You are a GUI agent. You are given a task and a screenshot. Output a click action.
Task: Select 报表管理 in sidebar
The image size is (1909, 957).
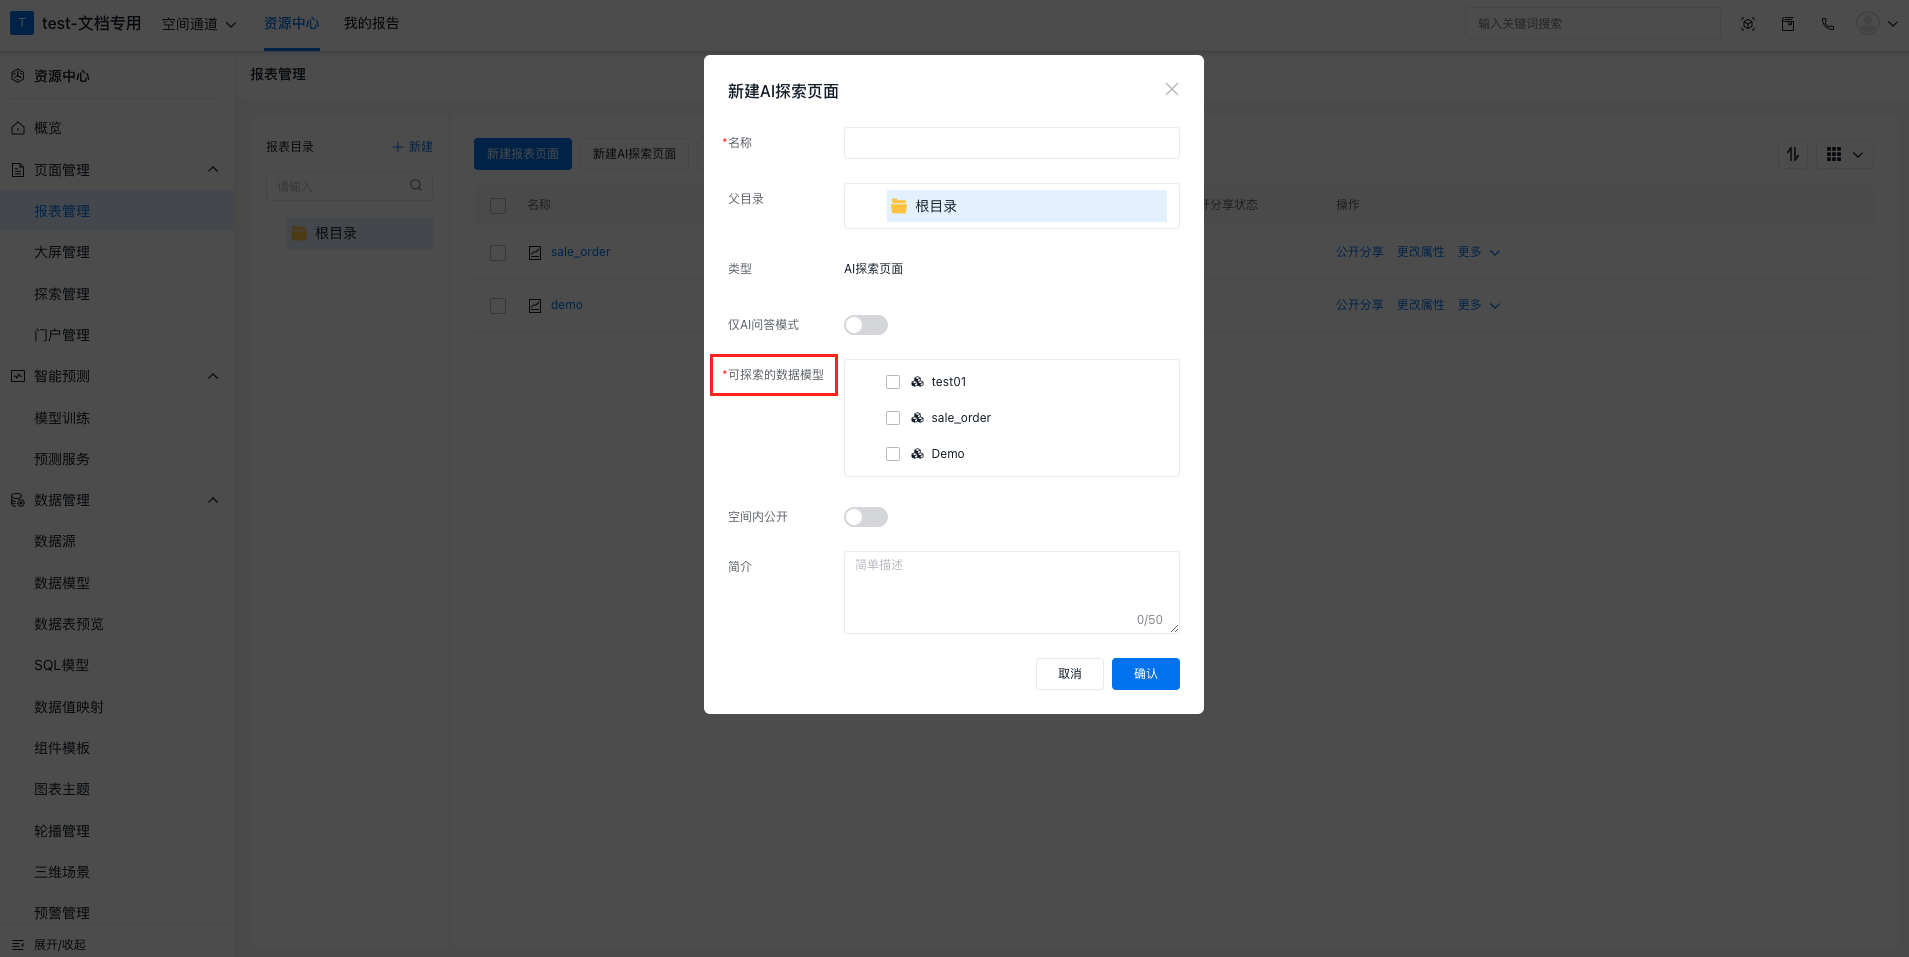(x=117, y=211)
